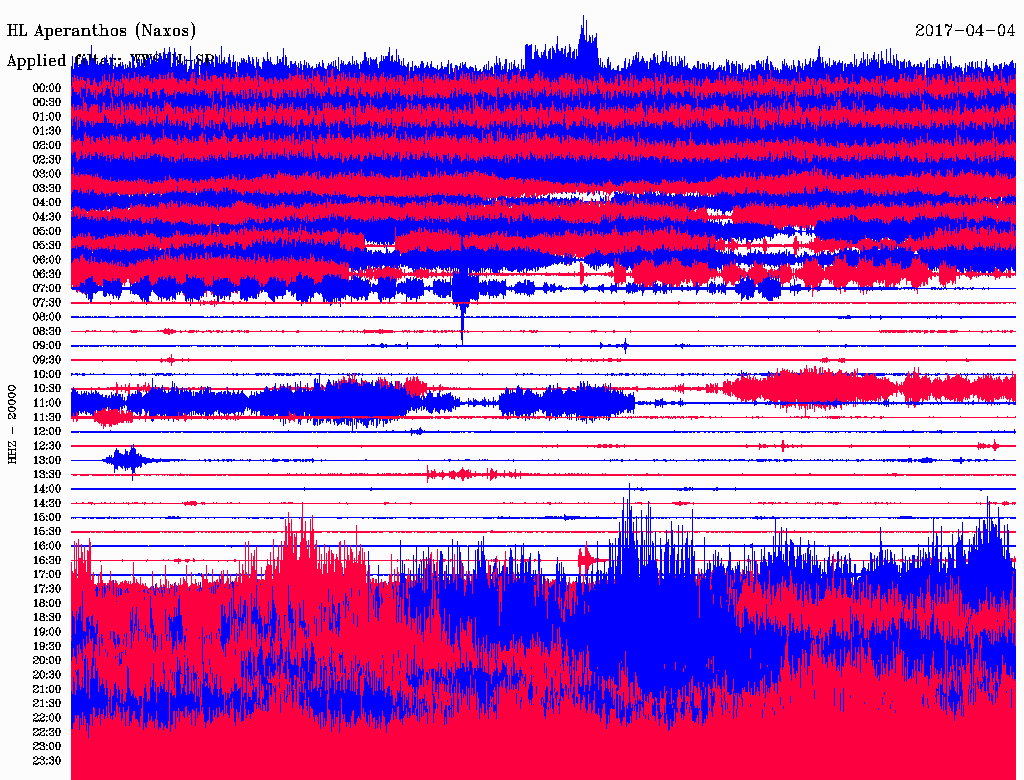The image size is (1024, 780).
Task: Select the 09:30 time label
Action: [x=47, y=360]
